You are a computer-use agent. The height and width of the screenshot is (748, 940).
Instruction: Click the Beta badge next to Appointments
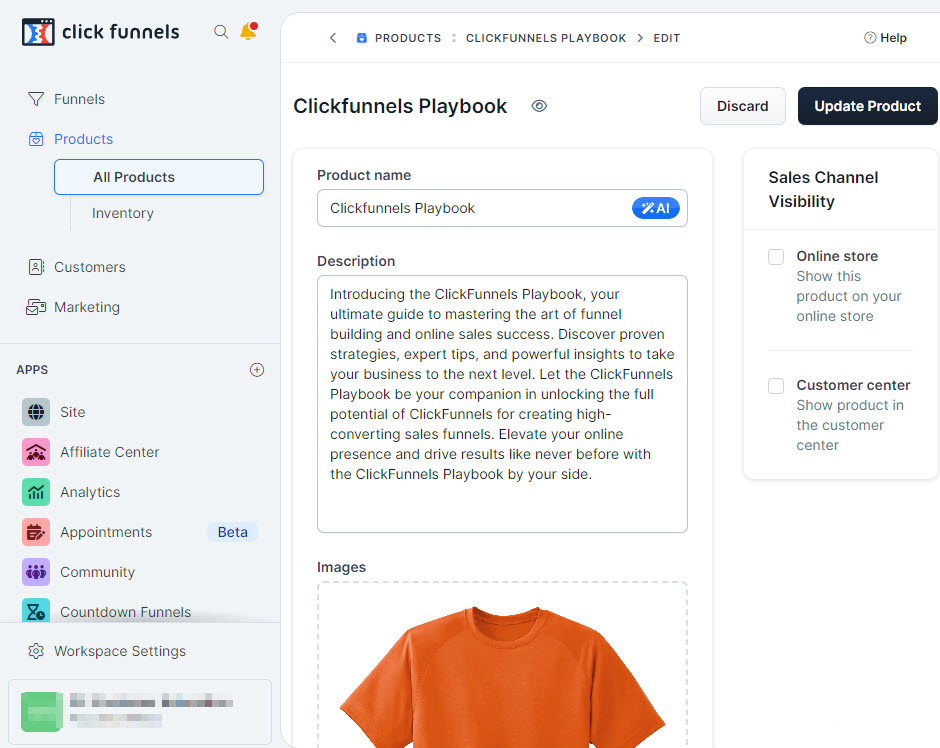point(233,532)
